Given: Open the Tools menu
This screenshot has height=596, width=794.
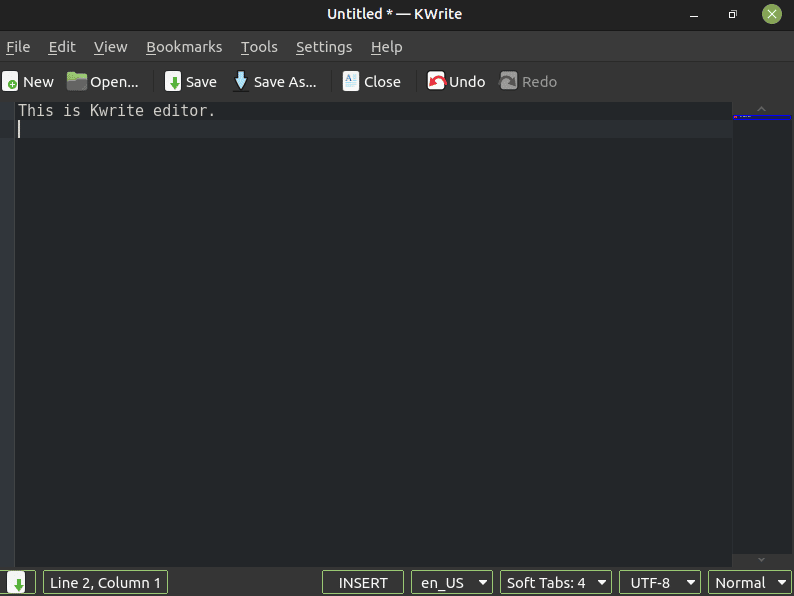Looking at the screenshot, I should [259, 47].
